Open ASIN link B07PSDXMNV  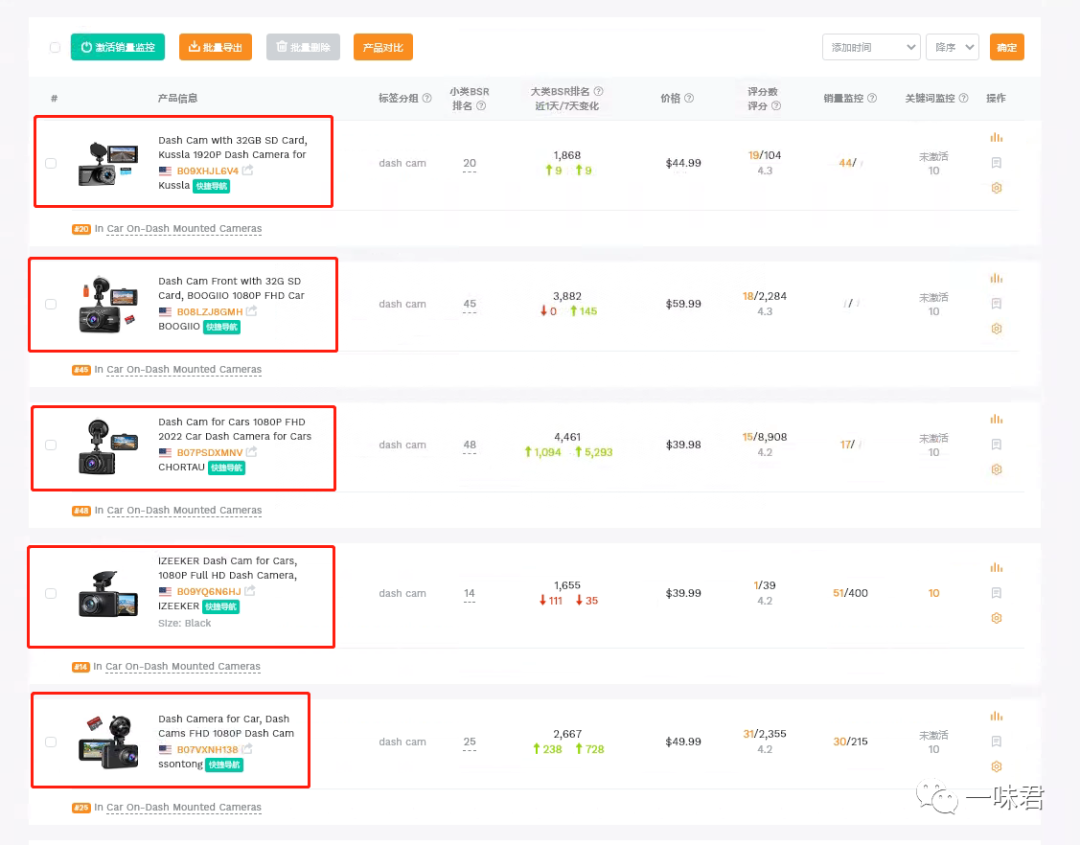tap(210, 453)
